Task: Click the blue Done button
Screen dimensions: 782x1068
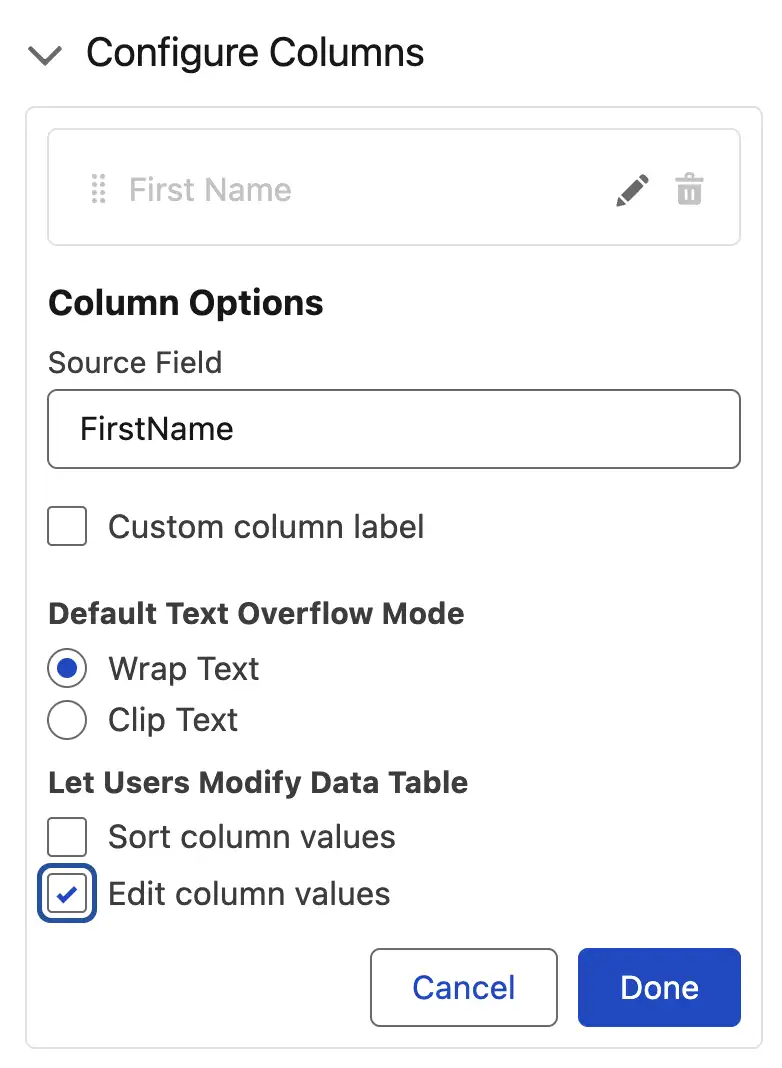Action: pyautogui.click(x=659, y=987)
